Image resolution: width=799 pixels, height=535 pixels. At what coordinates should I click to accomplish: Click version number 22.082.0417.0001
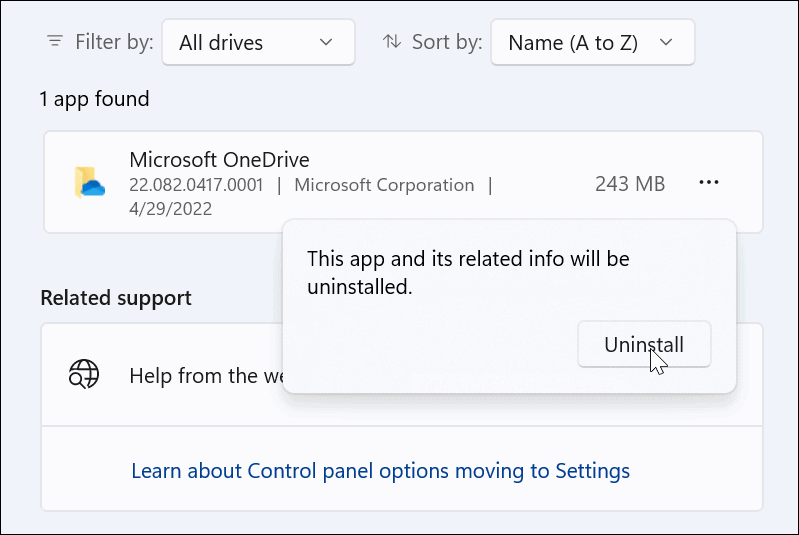(196, 185)
